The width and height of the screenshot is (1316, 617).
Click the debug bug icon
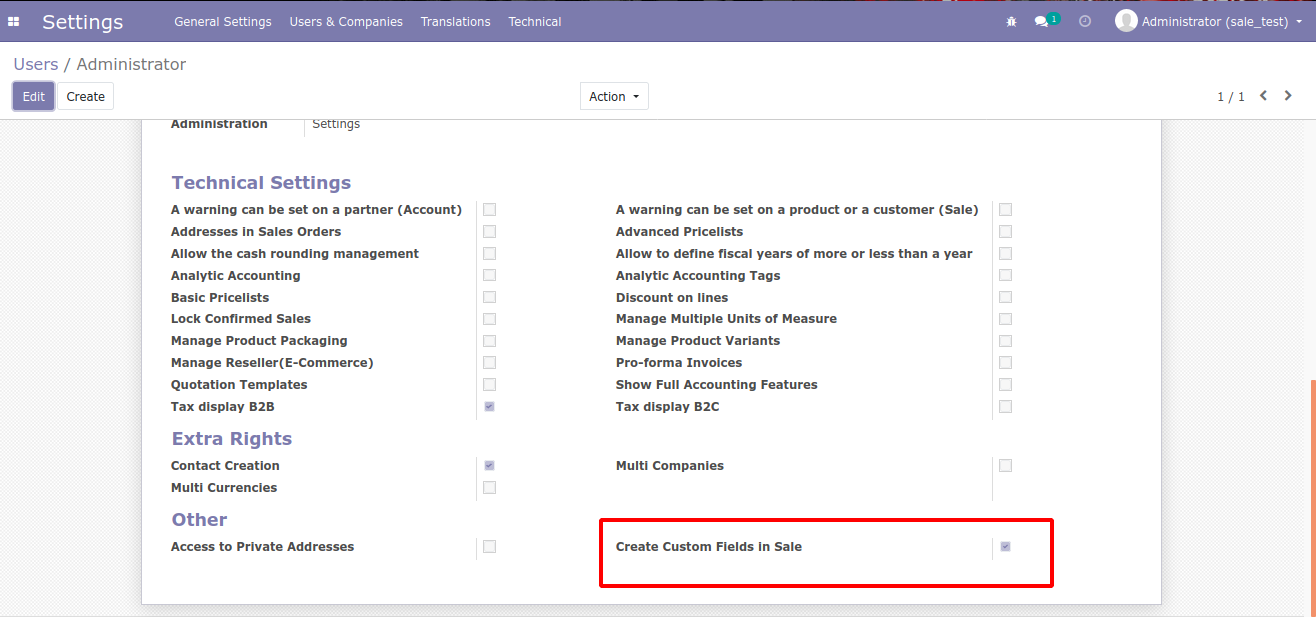[x=1011, y=21]
